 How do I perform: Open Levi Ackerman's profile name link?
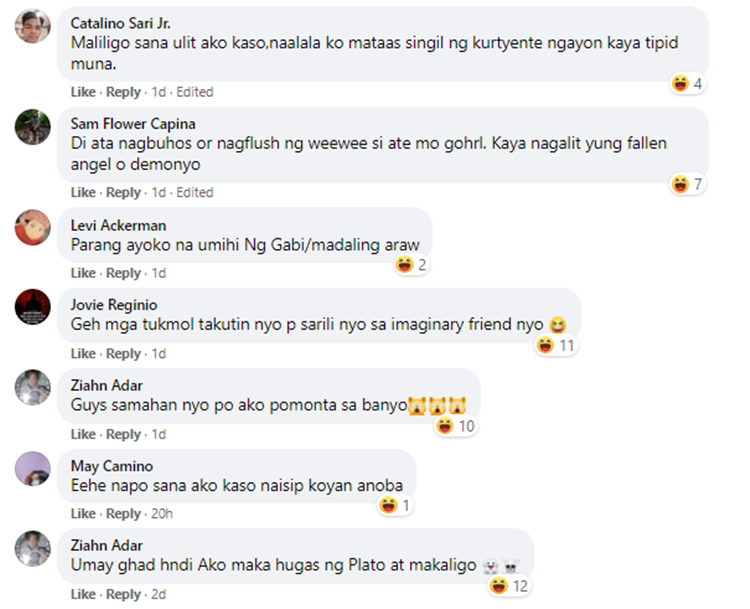pyautogui.click(x=119, y=225)
